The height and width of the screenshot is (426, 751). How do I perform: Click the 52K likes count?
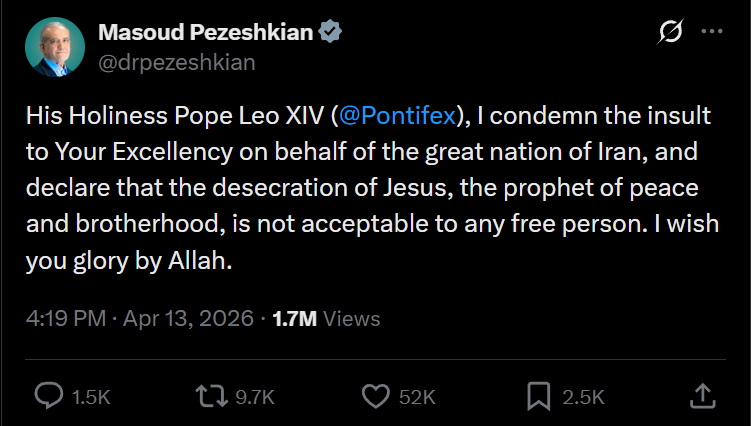417,397
